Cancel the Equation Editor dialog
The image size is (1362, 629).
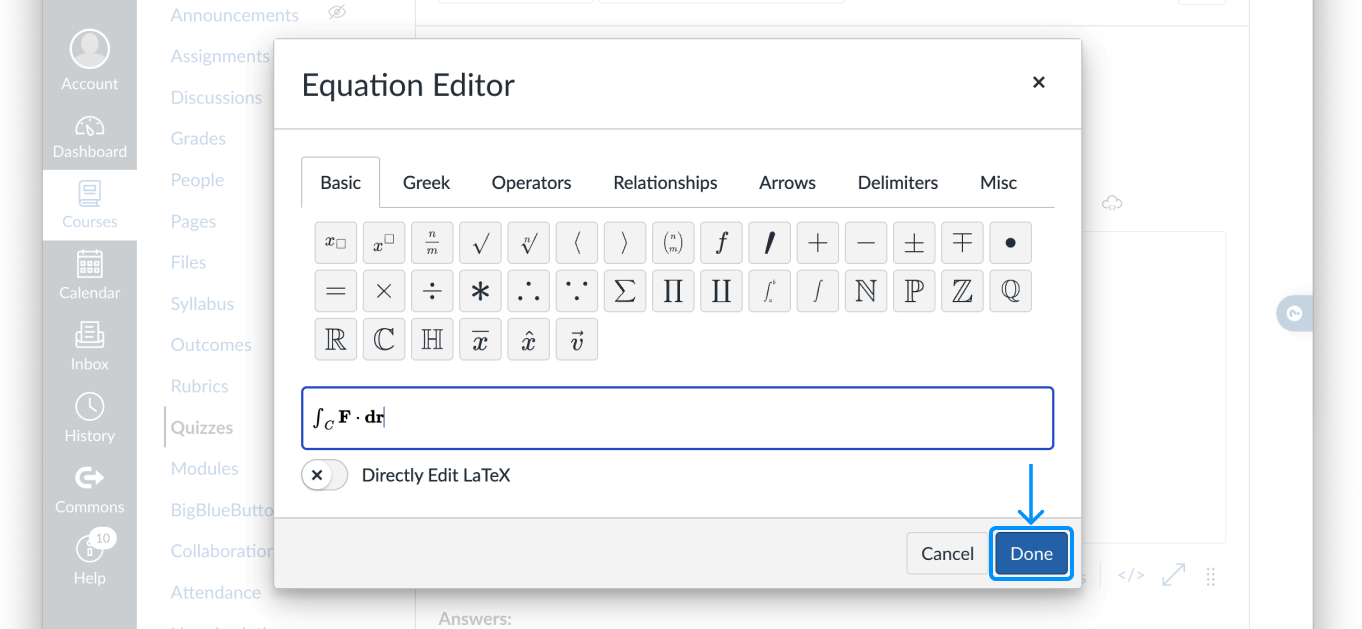click(947, 553)
